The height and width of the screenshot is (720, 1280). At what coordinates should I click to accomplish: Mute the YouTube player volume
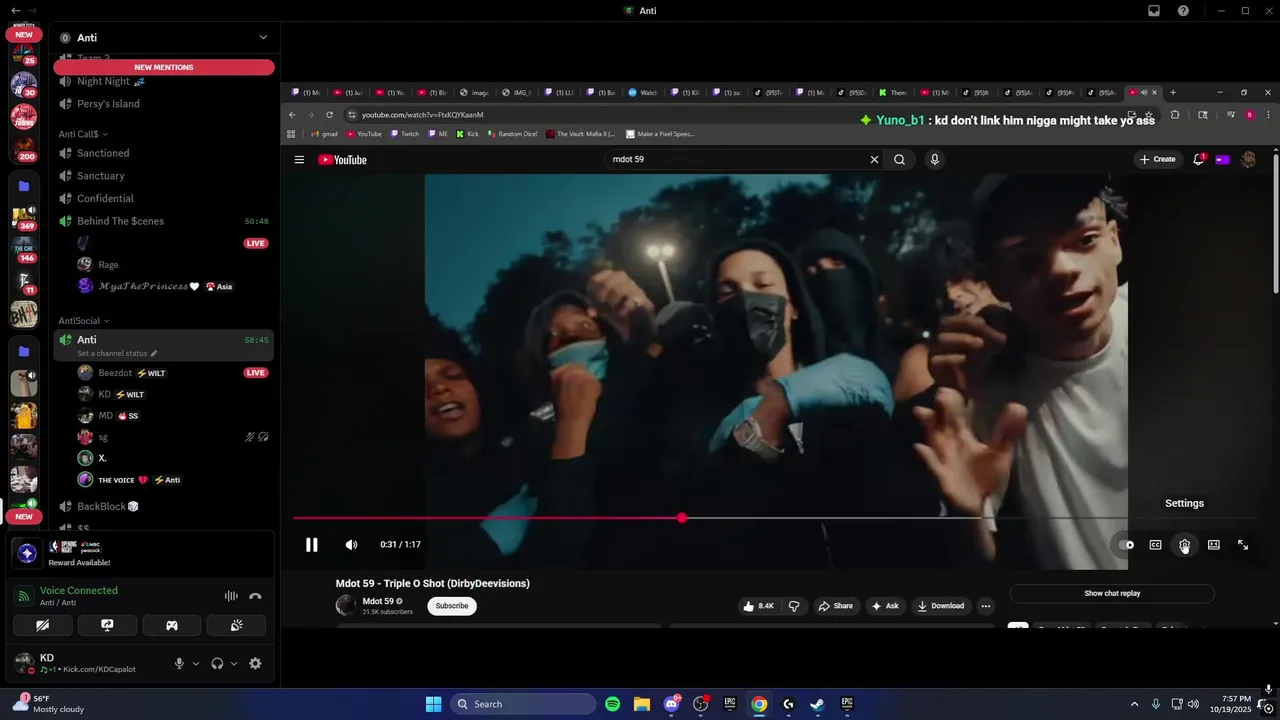[351, 545]
